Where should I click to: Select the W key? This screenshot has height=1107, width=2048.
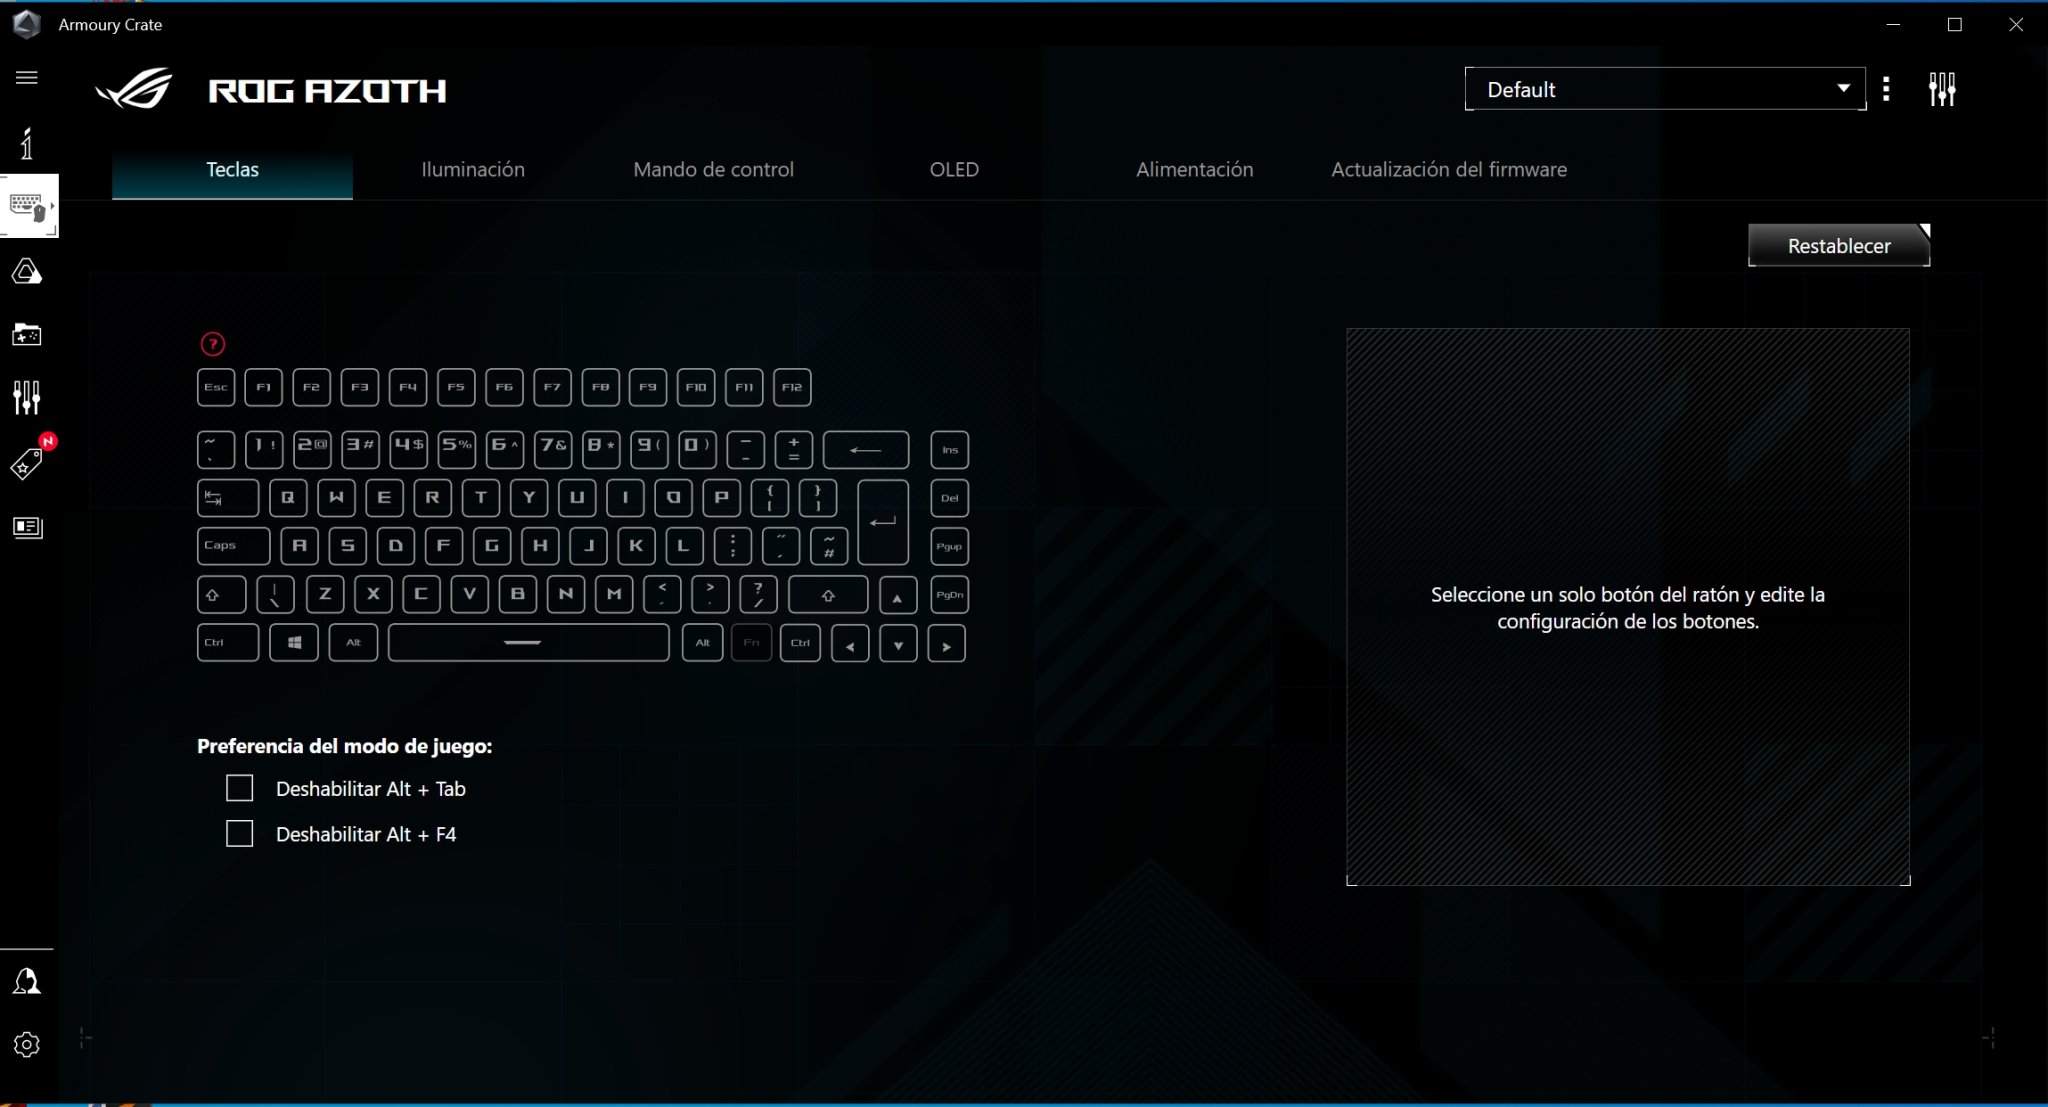pos(336,498)
